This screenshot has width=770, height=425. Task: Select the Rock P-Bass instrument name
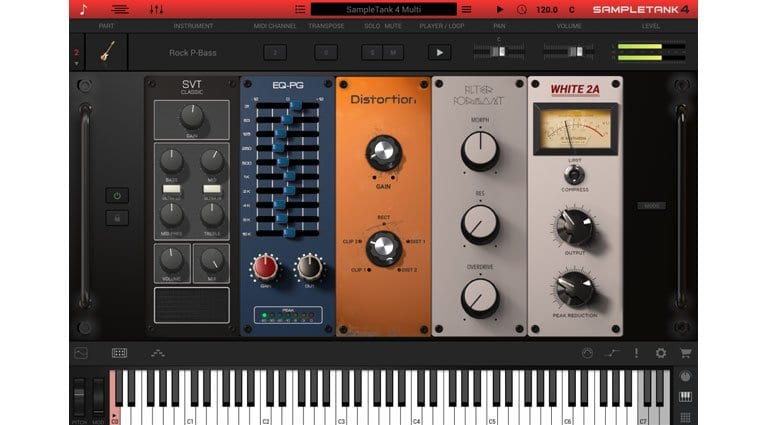[192, 53]
